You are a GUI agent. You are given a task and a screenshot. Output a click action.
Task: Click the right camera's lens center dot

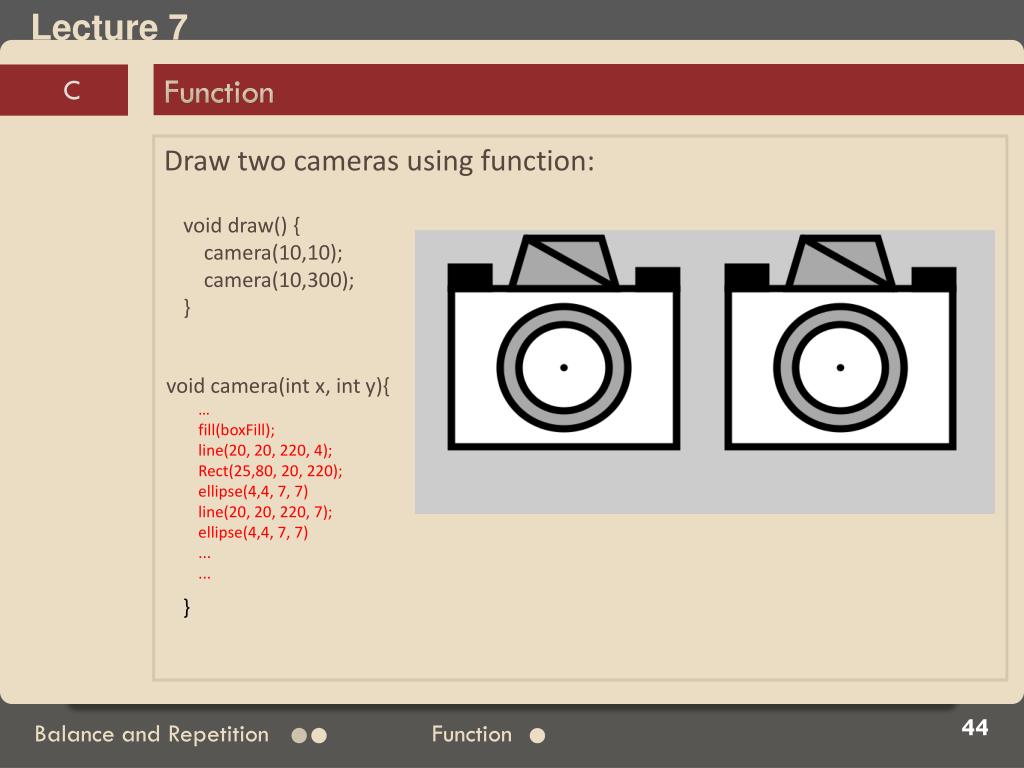click(840, 368)
